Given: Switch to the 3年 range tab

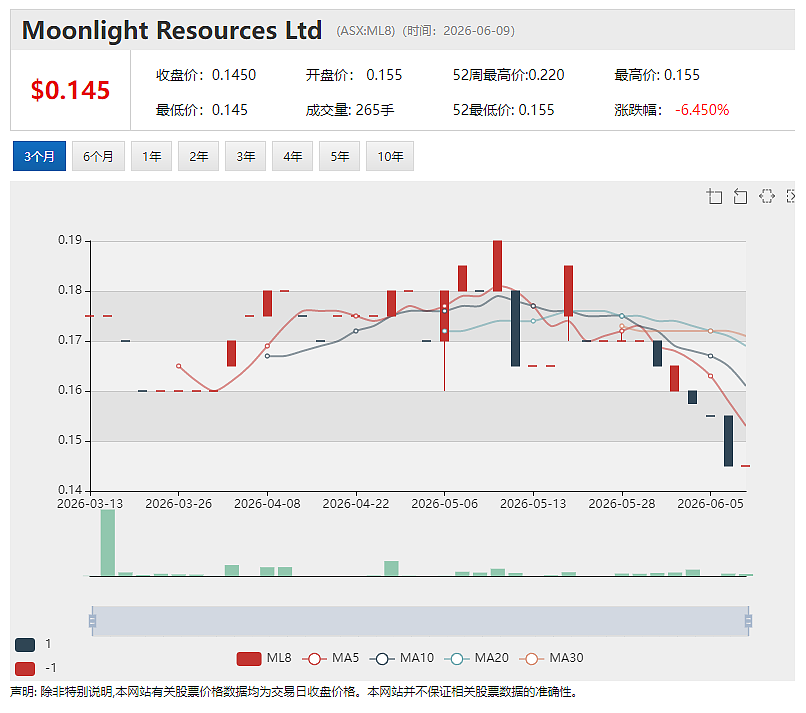Looking at the screenshot, I should pyautogui.click(x=245, y=156).
